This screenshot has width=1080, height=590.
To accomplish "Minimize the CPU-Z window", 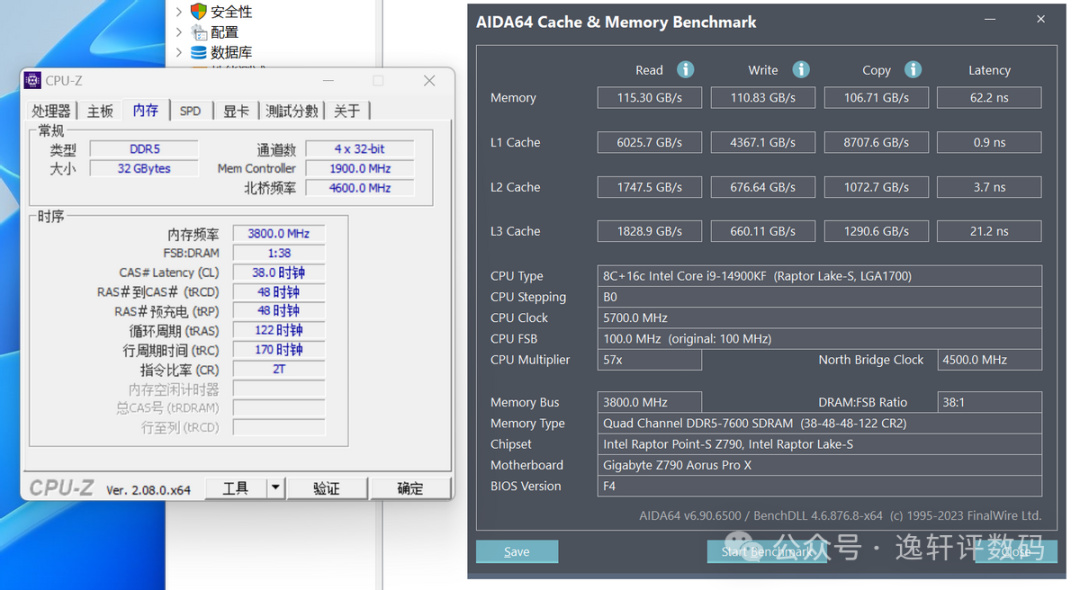I will 329,81.
